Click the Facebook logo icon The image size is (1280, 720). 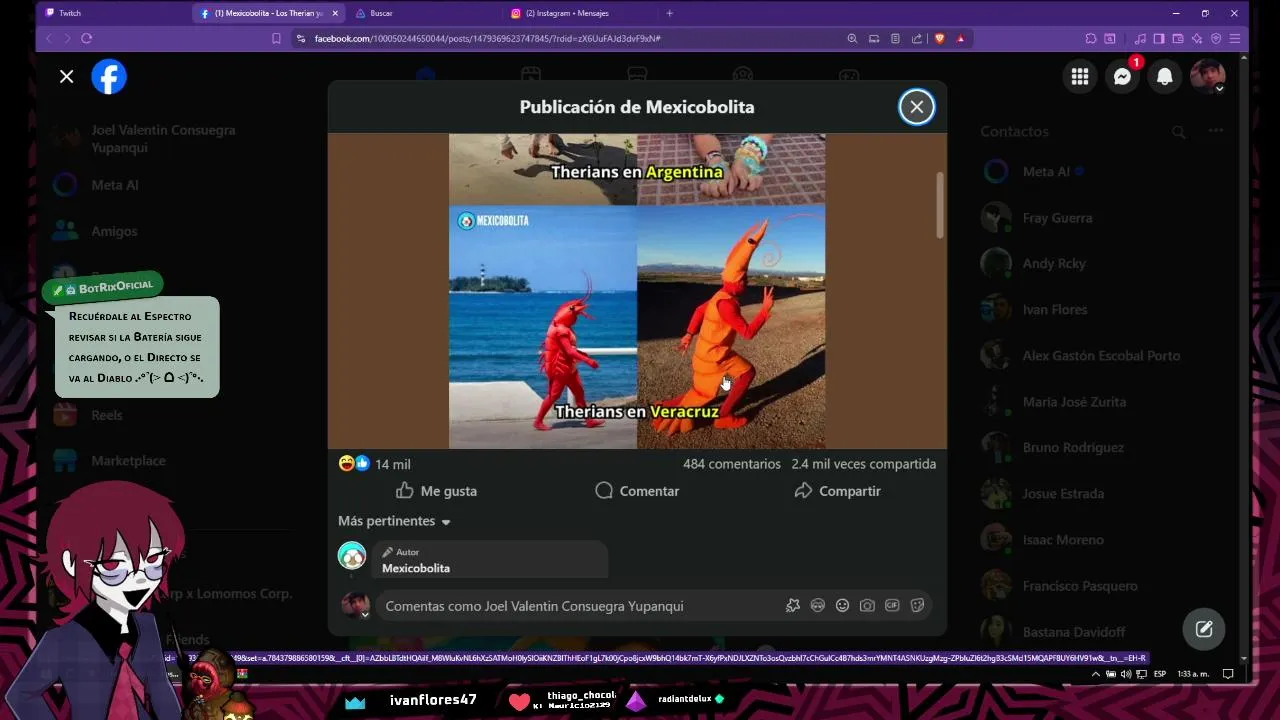tap(109, 77)
